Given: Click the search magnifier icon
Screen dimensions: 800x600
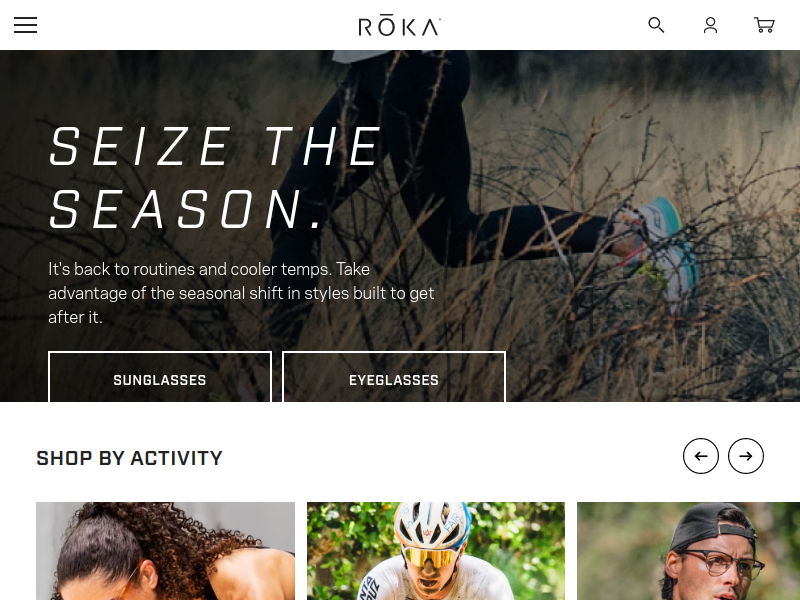Looking at the screenshot, I should click(656, 25).
